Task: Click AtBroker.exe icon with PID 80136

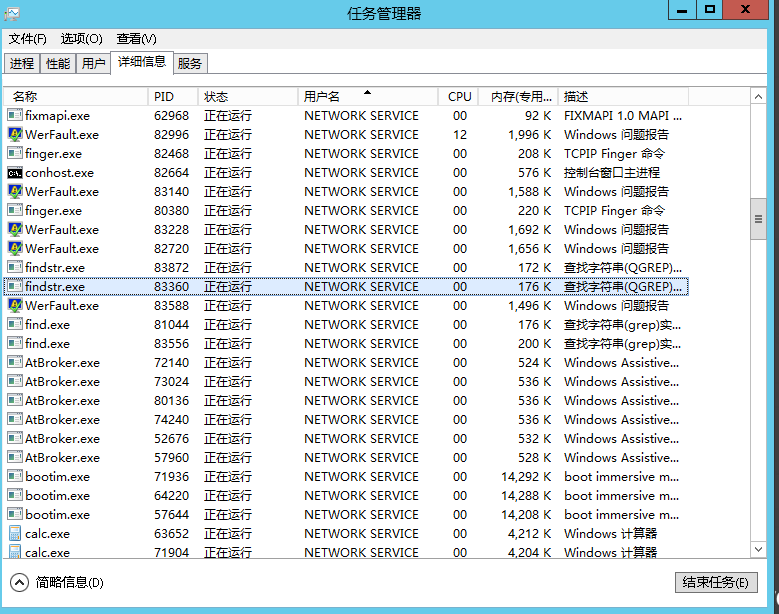Action: pyautogui.click(x=15, y=400)
